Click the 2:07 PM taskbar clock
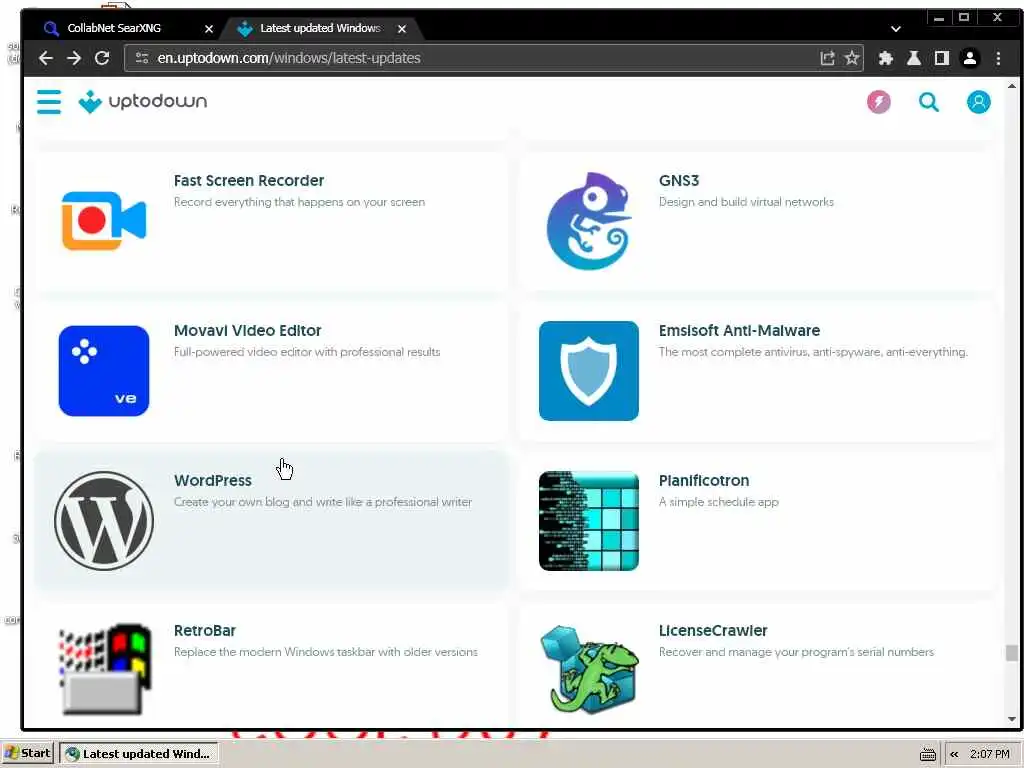The image size is (1024, 768). 989,754
